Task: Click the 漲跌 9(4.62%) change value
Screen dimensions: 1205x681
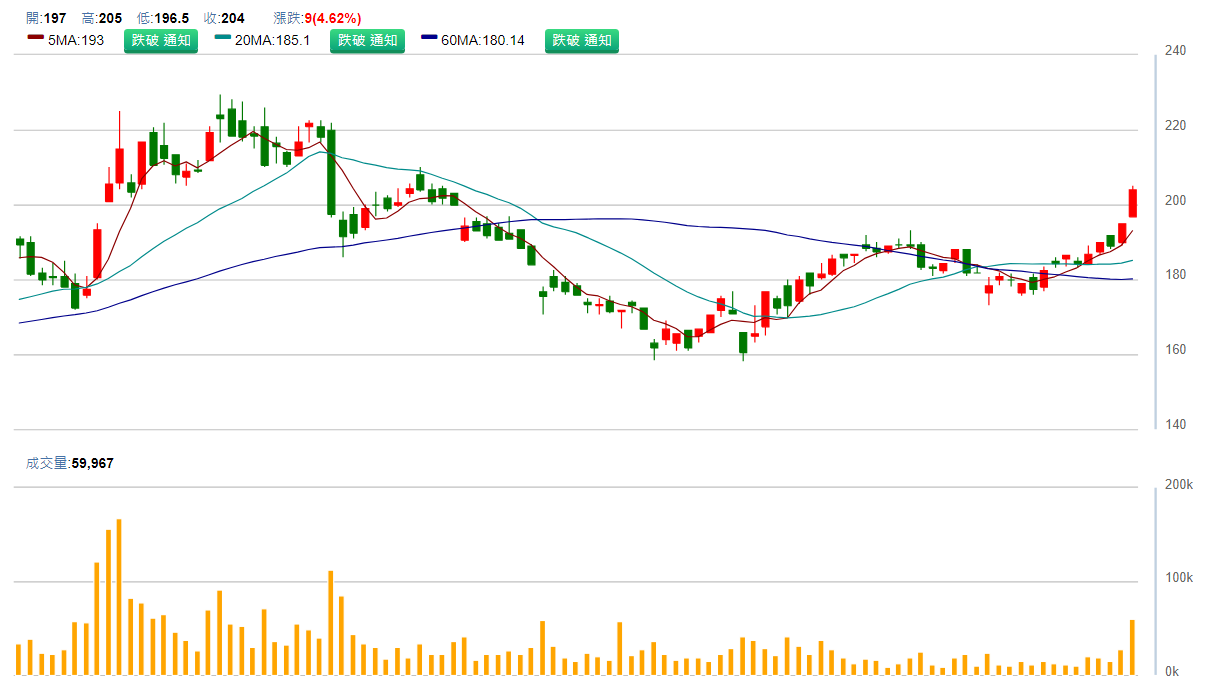Action: (317, 18)
